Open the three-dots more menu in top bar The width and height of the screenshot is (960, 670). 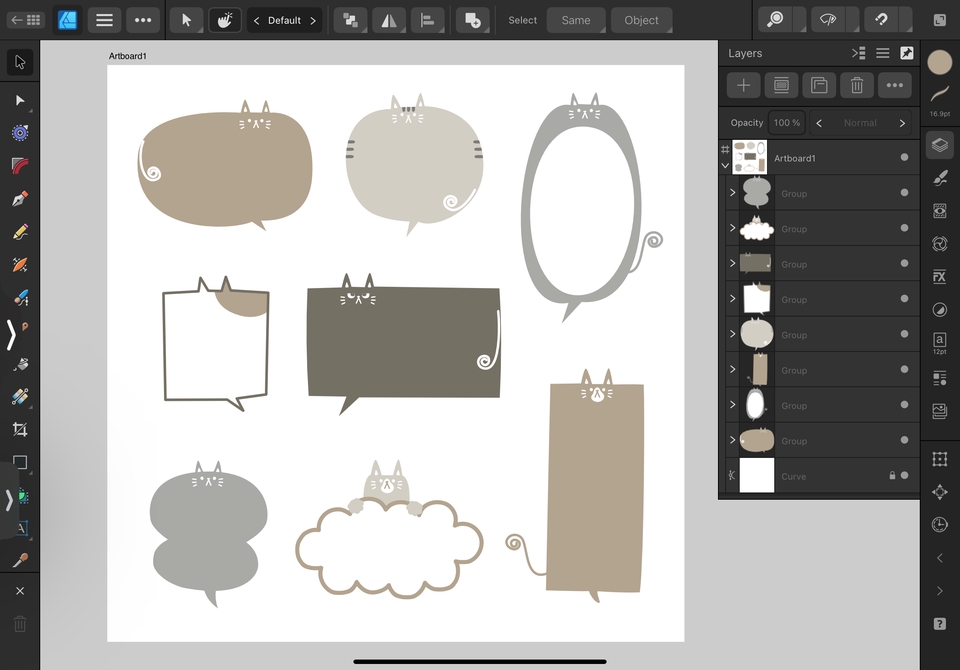point(143,20)
